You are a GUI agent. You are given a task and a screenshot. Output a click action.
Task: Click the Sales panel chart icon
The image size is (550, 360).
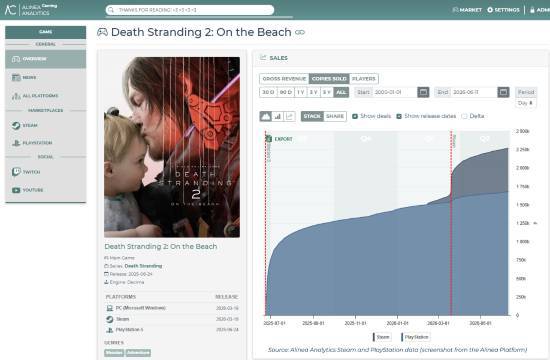(263, 58)
